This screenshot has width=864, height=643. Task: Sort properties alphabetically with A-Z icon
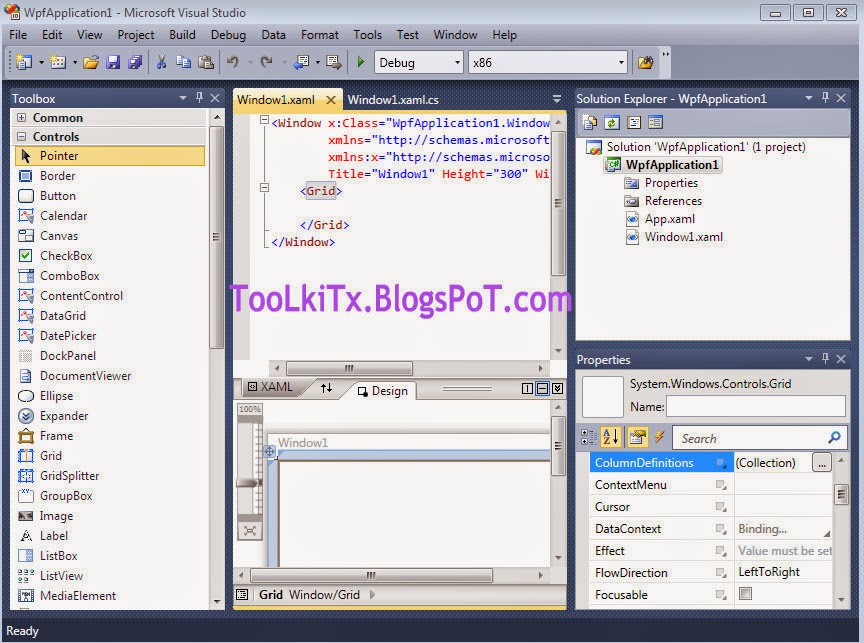pos(611,437)
